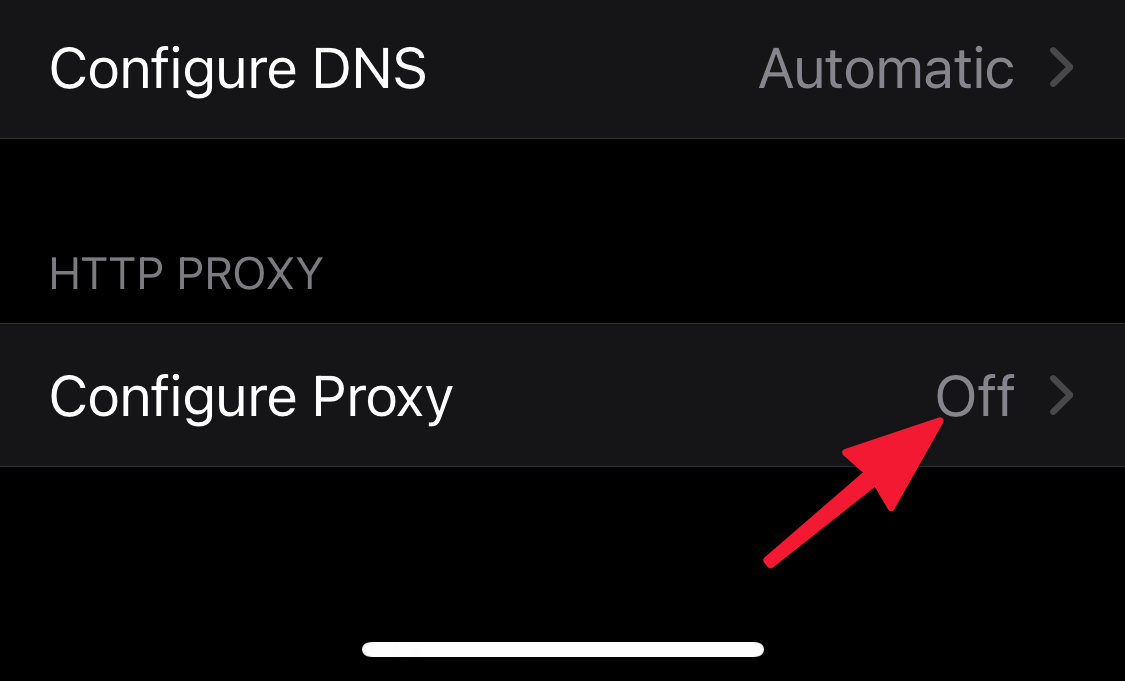Screen dimensions: 1125x681
Task: Tap empty black area below Configure Proxy
Action: (359, 545)
